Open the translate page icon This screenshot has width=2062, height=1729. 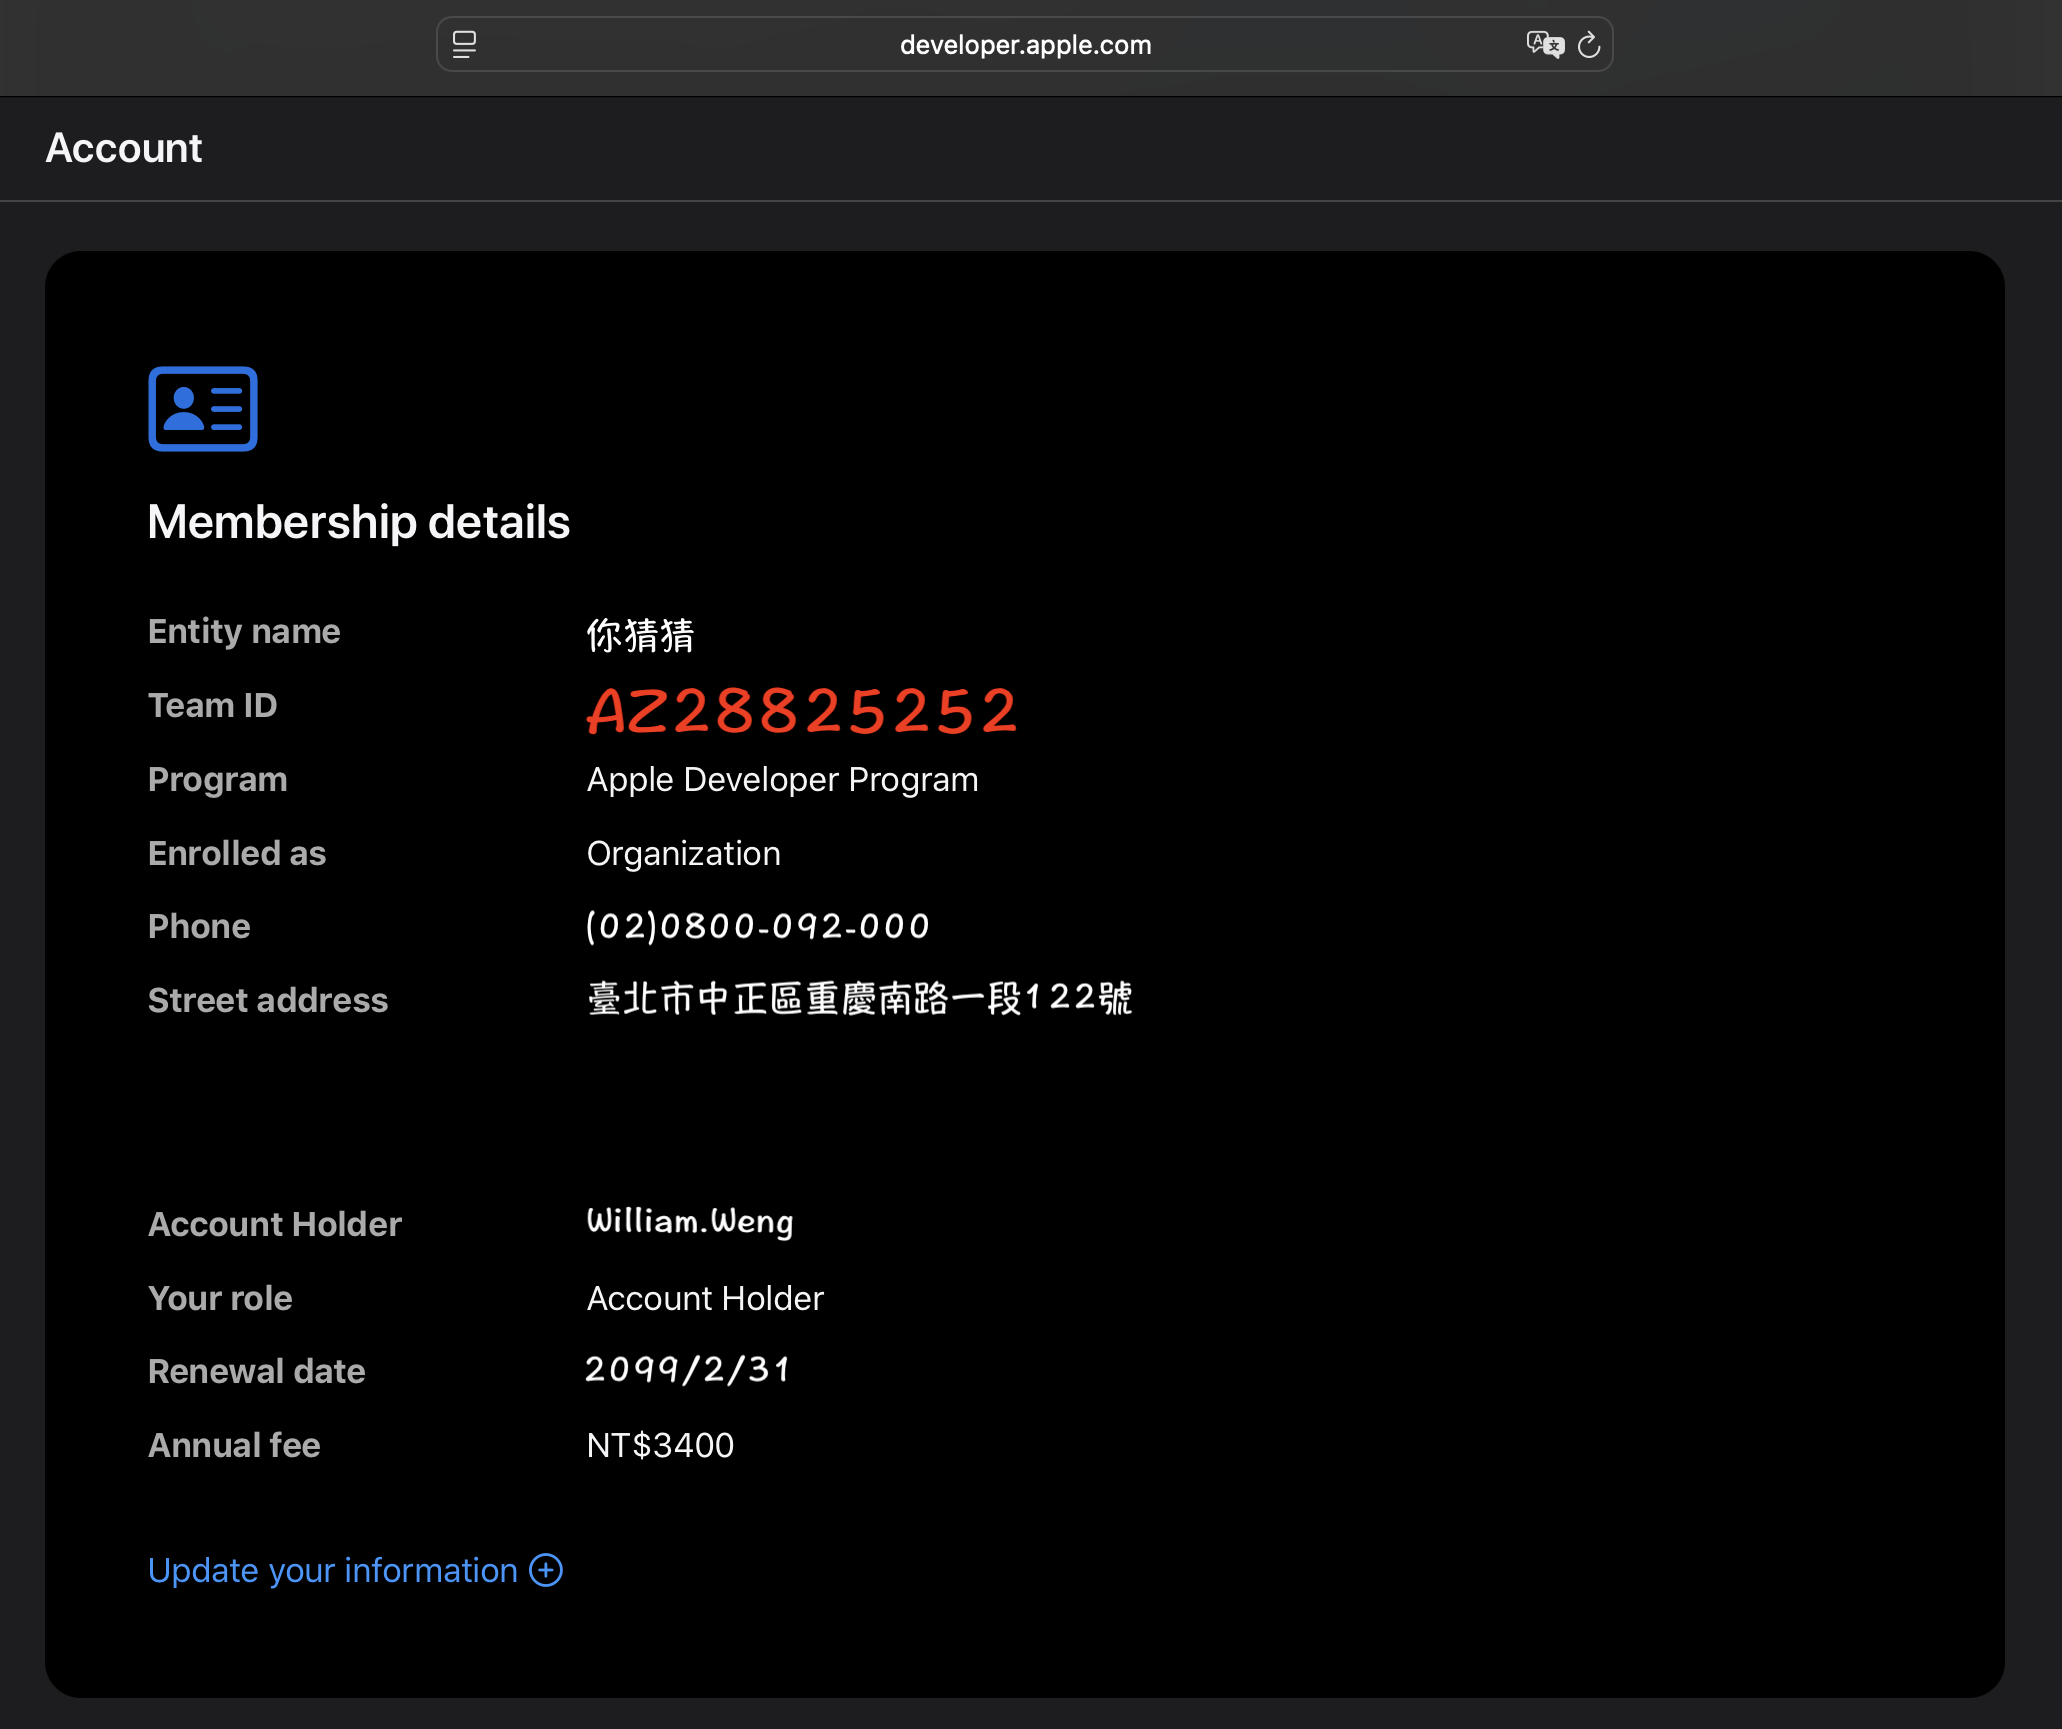coord(1544,45)
